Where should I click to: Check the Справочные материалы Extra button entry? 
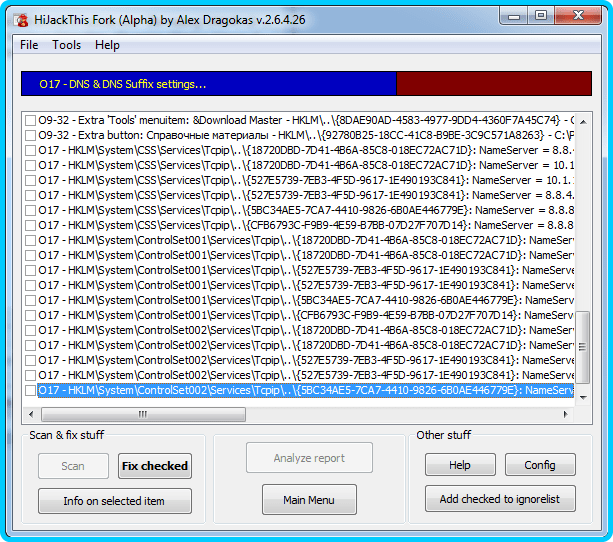coord(30,135)
